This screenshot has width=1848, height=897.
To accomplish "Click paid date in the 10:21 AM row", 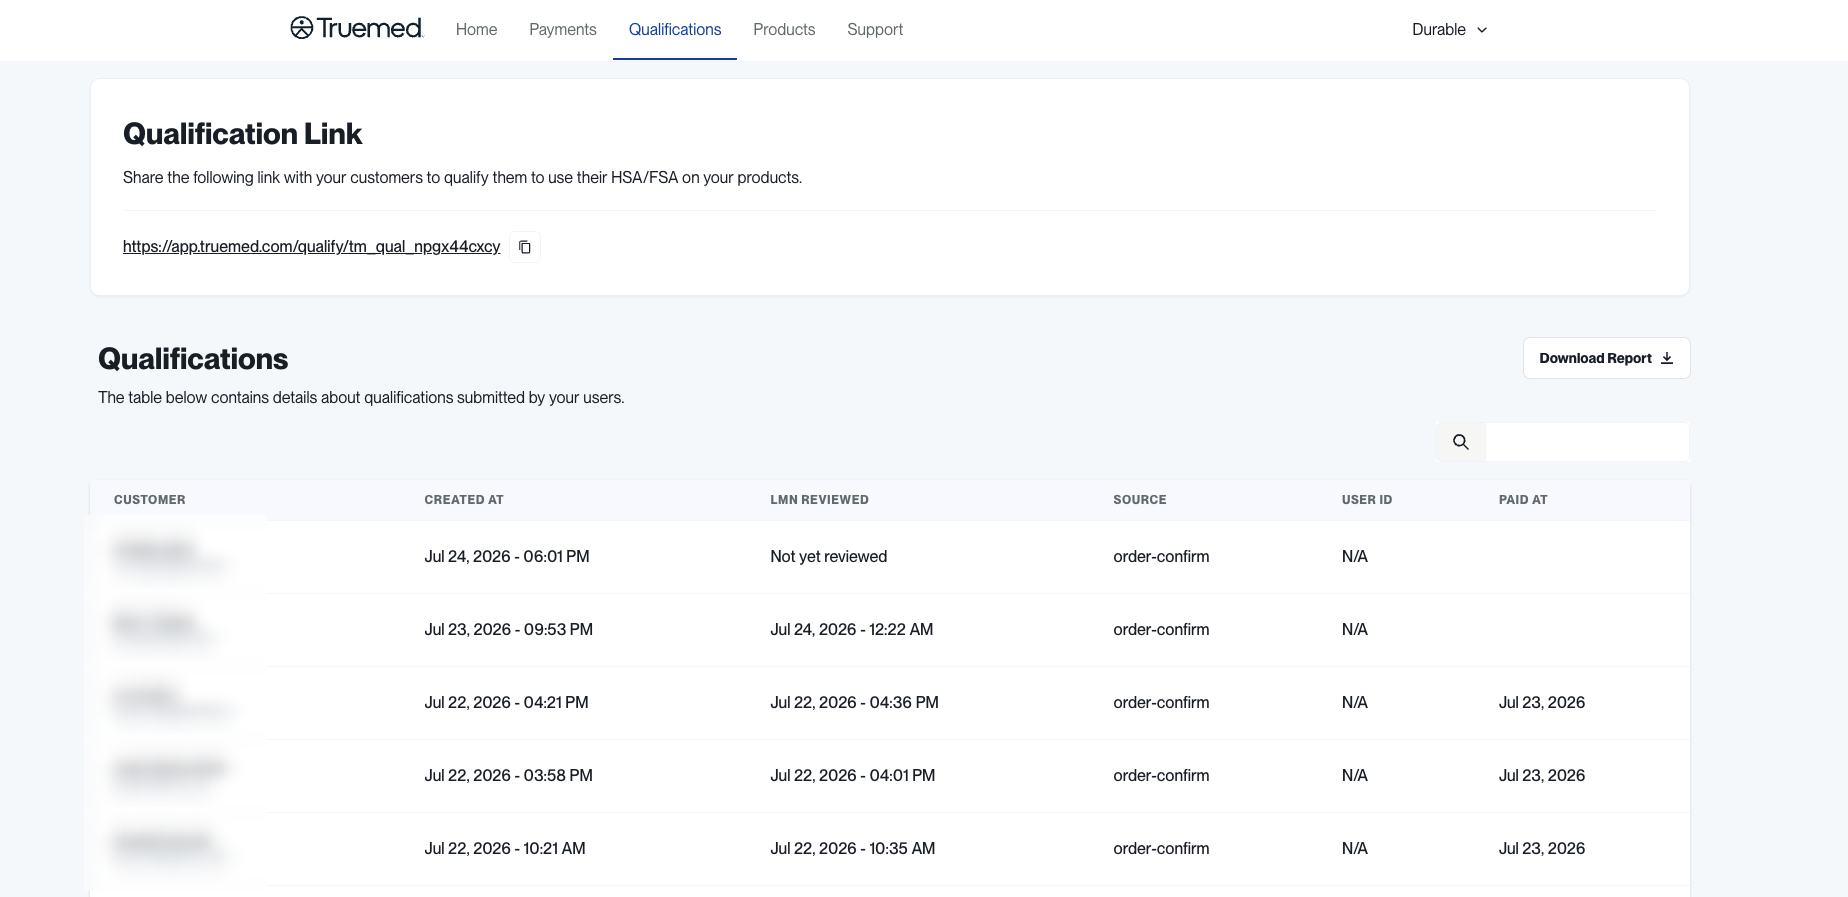I will [1542, 849].
